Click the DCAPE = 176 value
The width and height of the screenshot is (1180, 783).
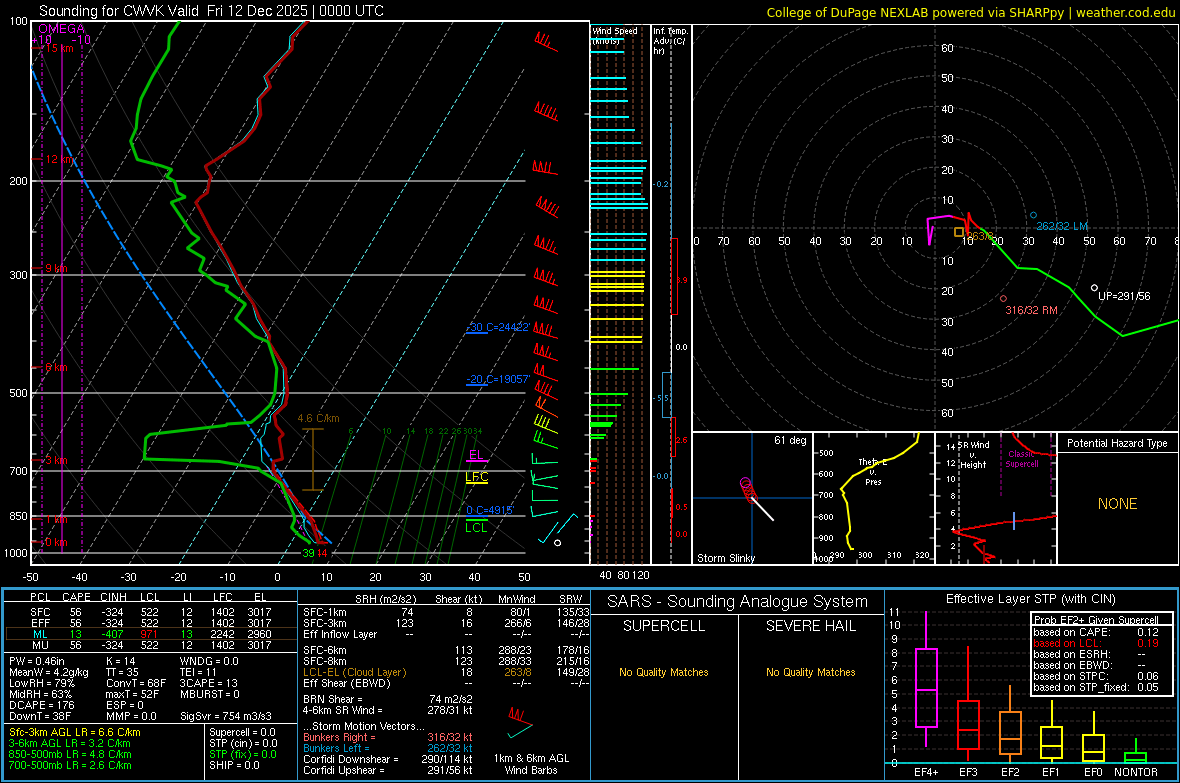pos(41,705)
